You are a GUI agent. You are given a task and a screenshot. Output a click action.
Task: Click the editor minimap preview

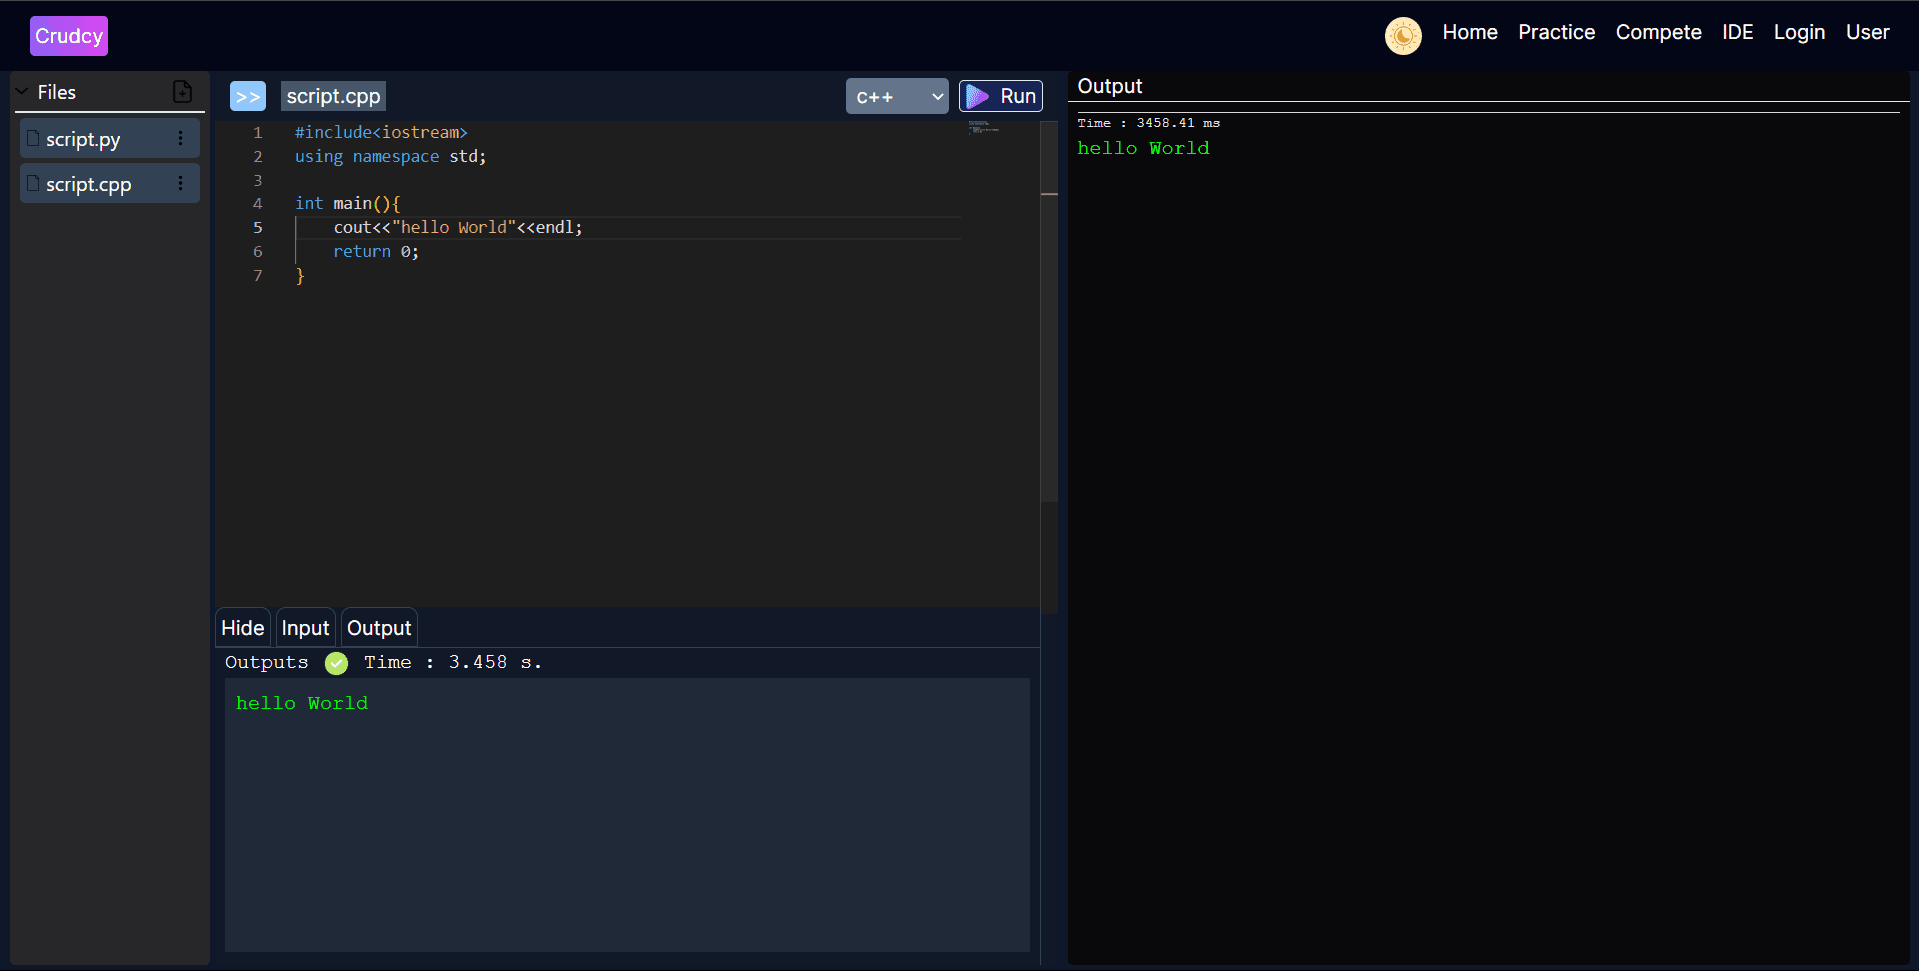point(983,127)
